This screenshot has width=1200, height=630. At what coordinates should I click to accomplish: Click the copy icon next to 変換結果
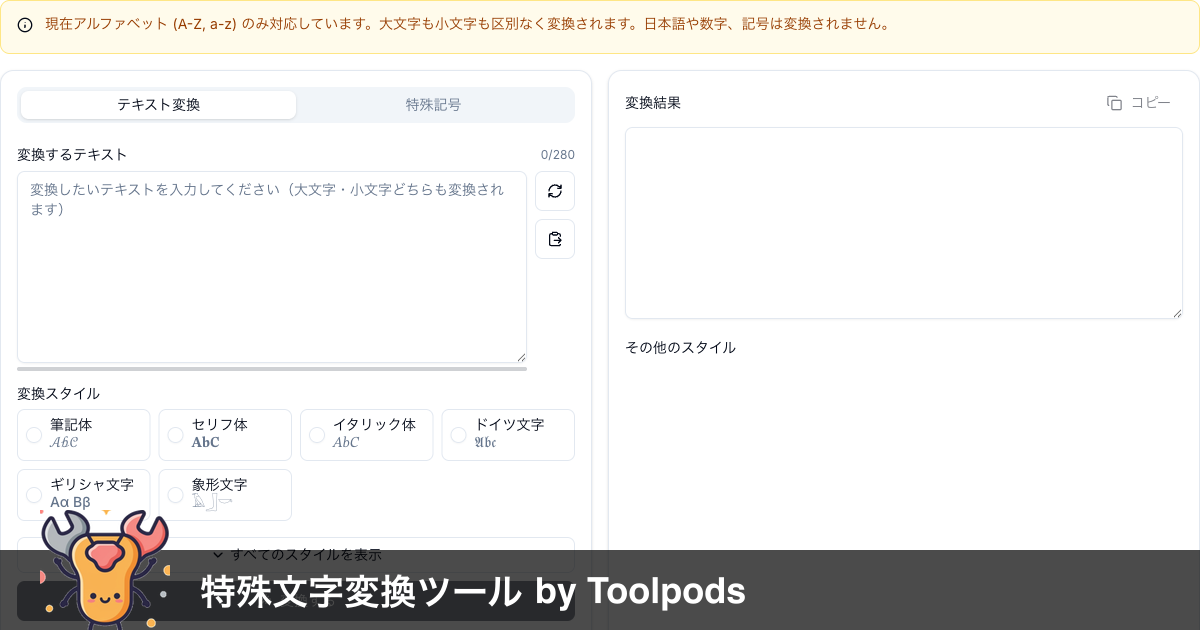coord(1115,102)
